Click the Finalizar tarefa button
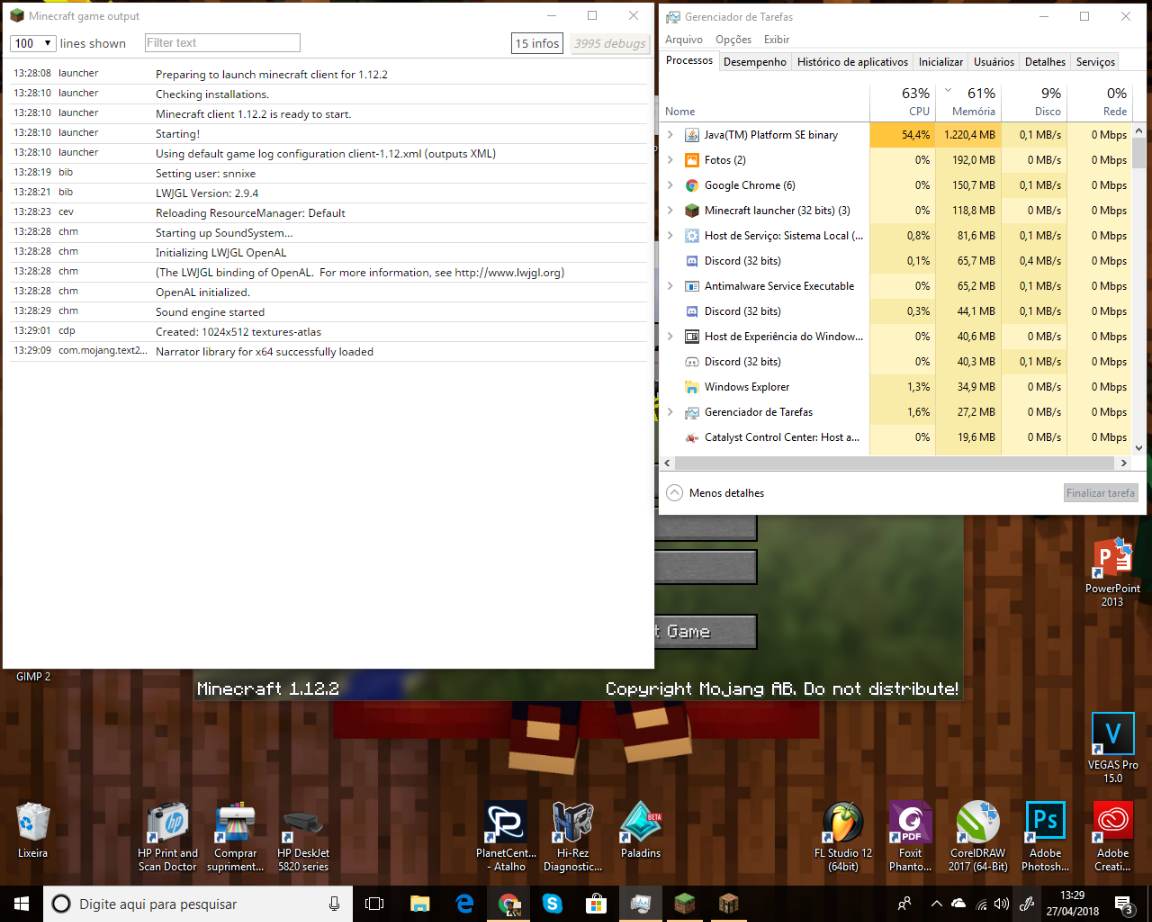The image size is (1152, 922). pos(1100,493)
